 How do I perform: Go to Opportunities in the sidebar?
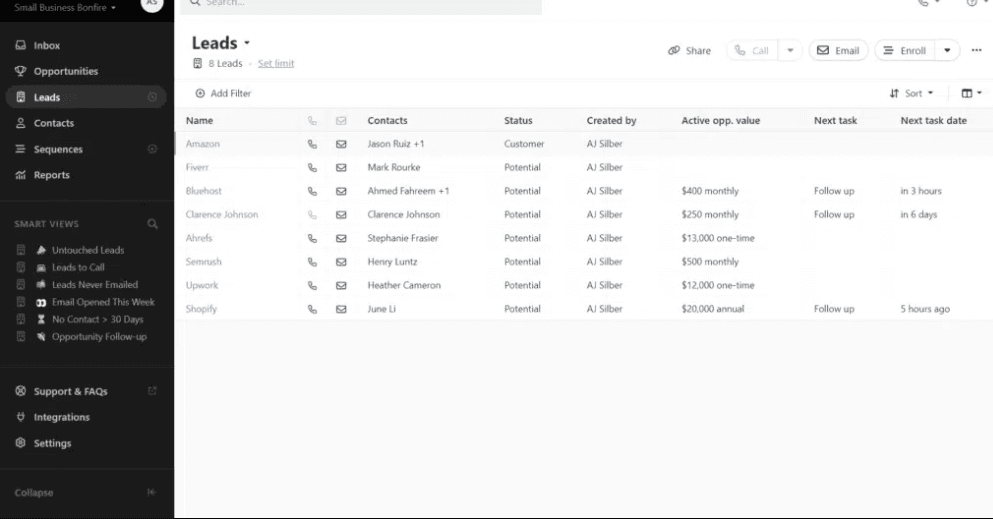pyautogui.click(x=65, y=72)
